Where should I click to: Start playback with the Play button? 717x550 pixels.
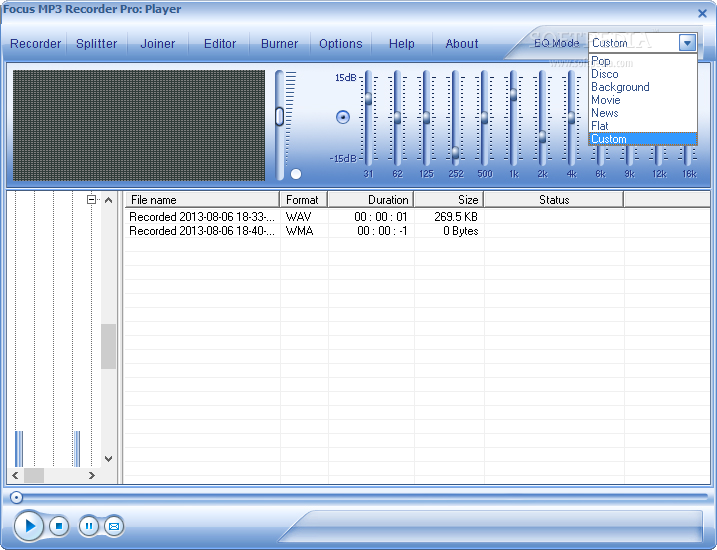[29, 526]
